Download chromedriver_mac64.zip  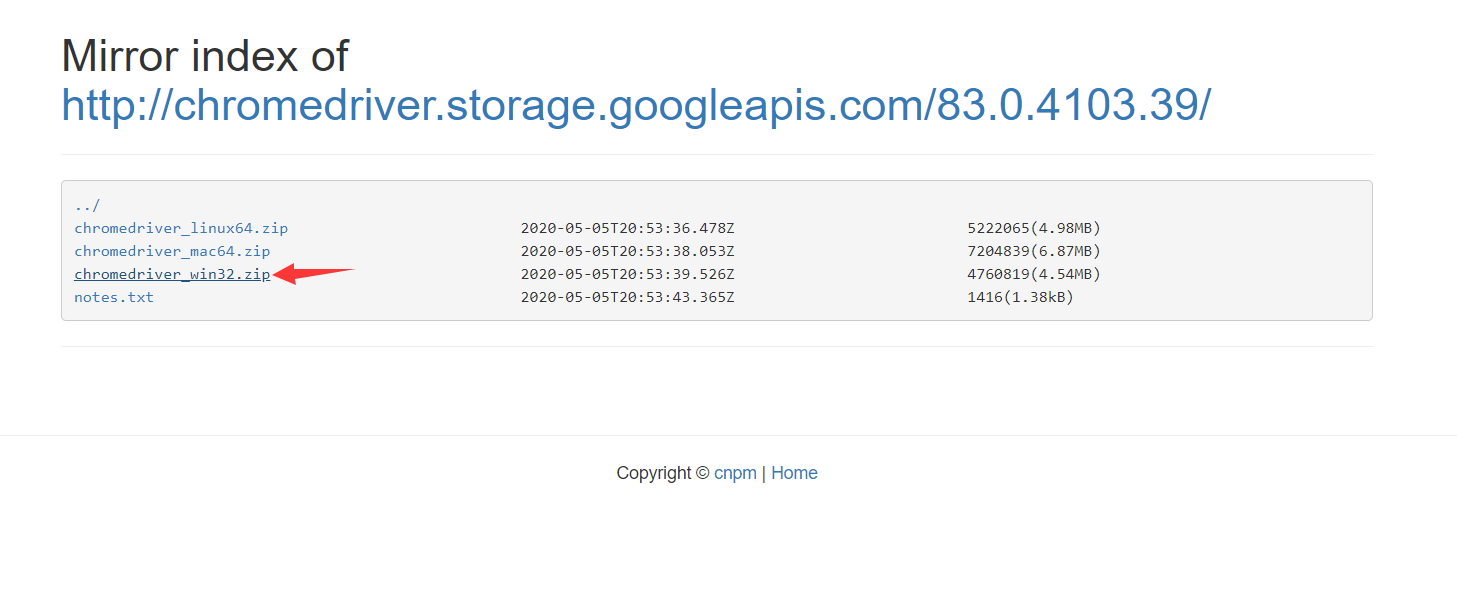(x=172, y=251)
